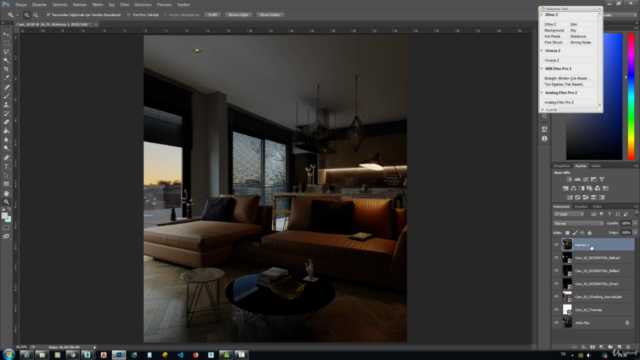Image resolution: width=640 pixels, height=360 pixels.
Task: Select the History Brush tool
Action: [x=6, y=113]
